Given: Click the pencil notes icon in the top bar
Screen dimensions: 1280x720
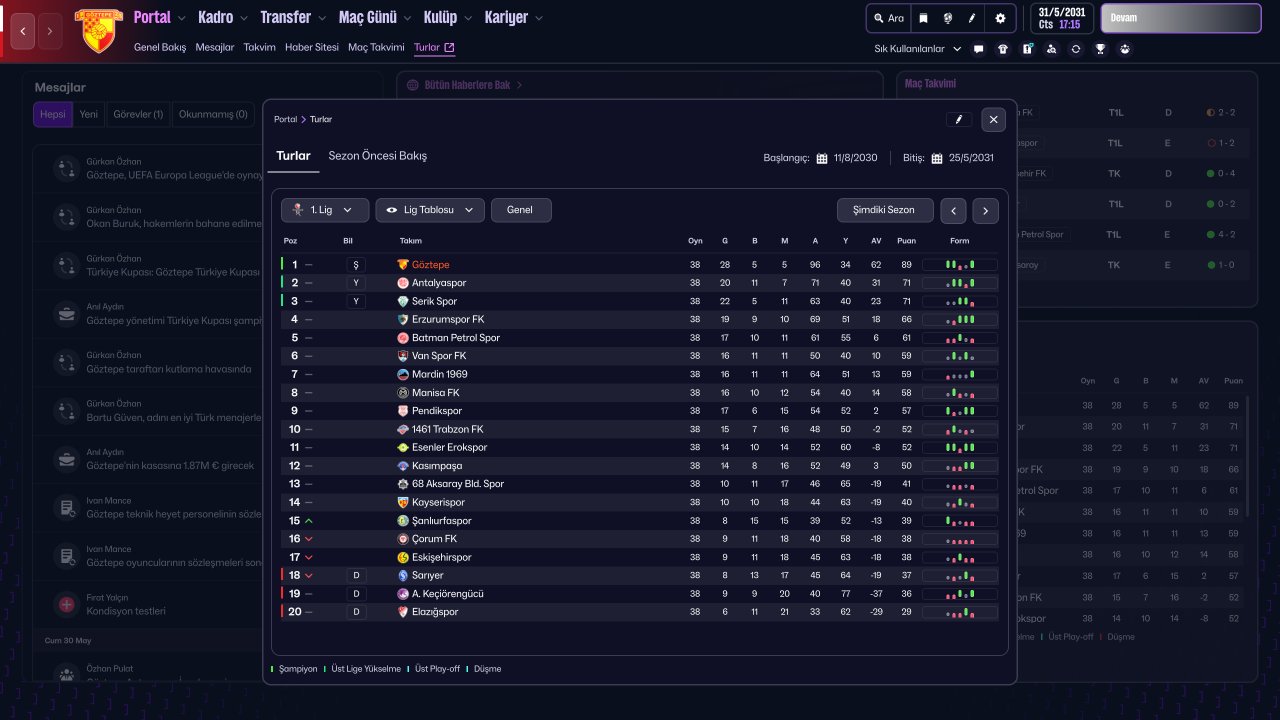Looking at the screenshot, I should 972,18.
